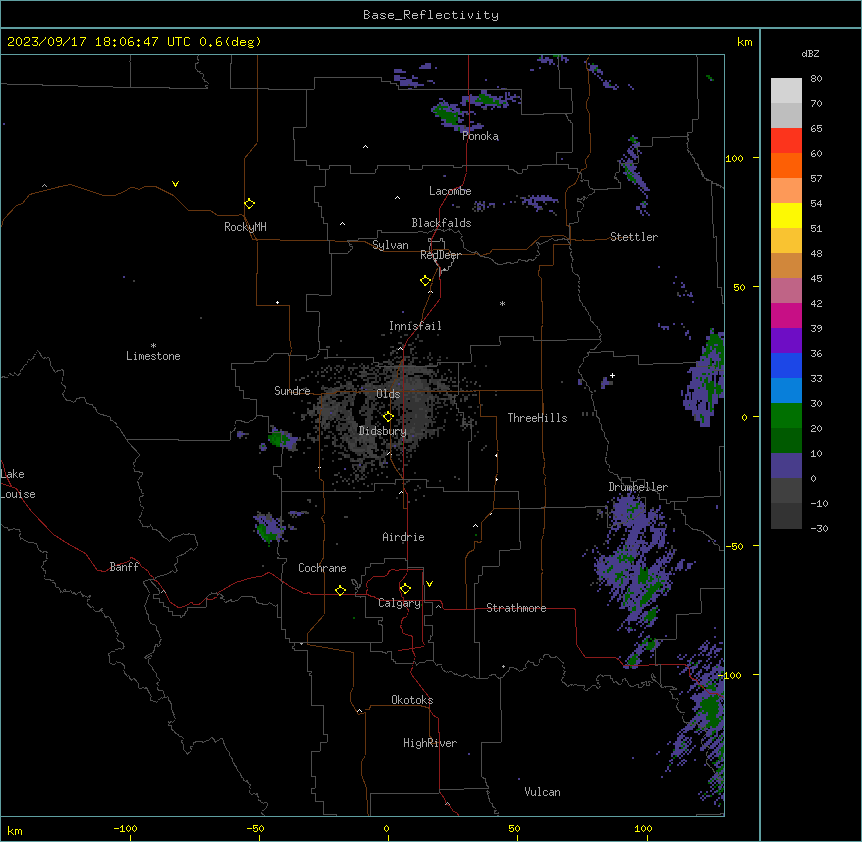This screenshot has height=842, width=862.
Task: Click the Cochrane label
Action: click(322, 568)
